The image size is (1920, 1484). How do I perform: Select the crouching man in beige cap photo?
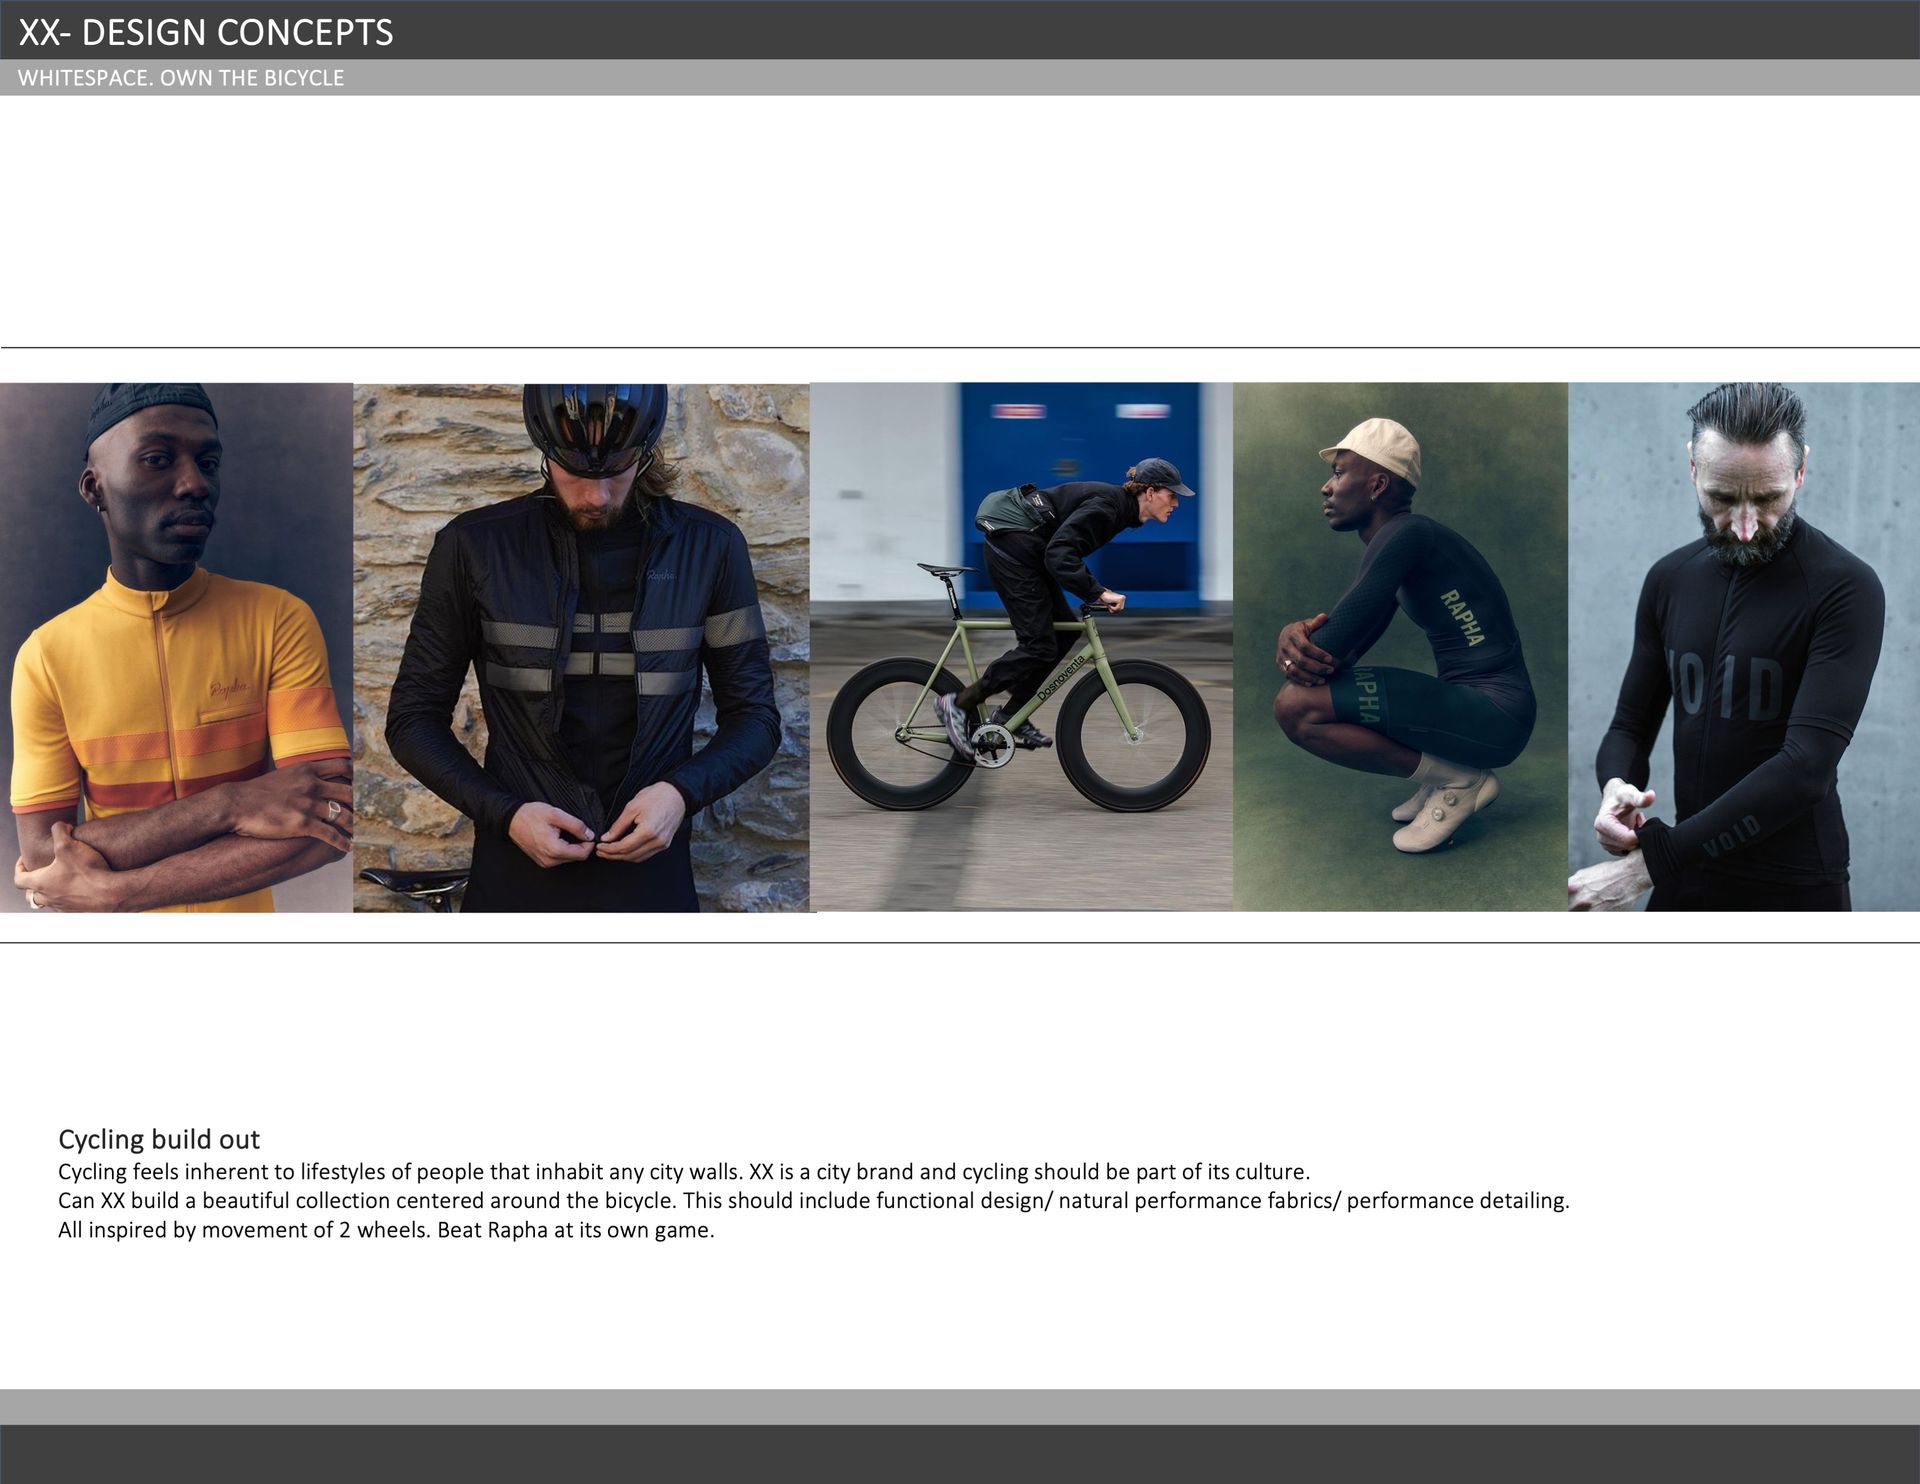(x=1400, y=647)
